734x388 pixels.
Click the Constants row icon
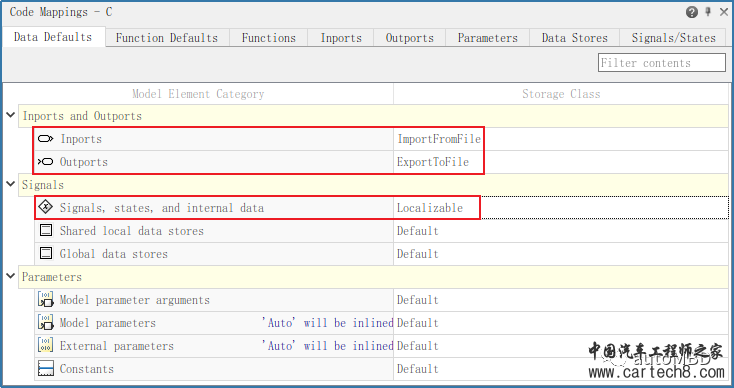tap(45, 368)
